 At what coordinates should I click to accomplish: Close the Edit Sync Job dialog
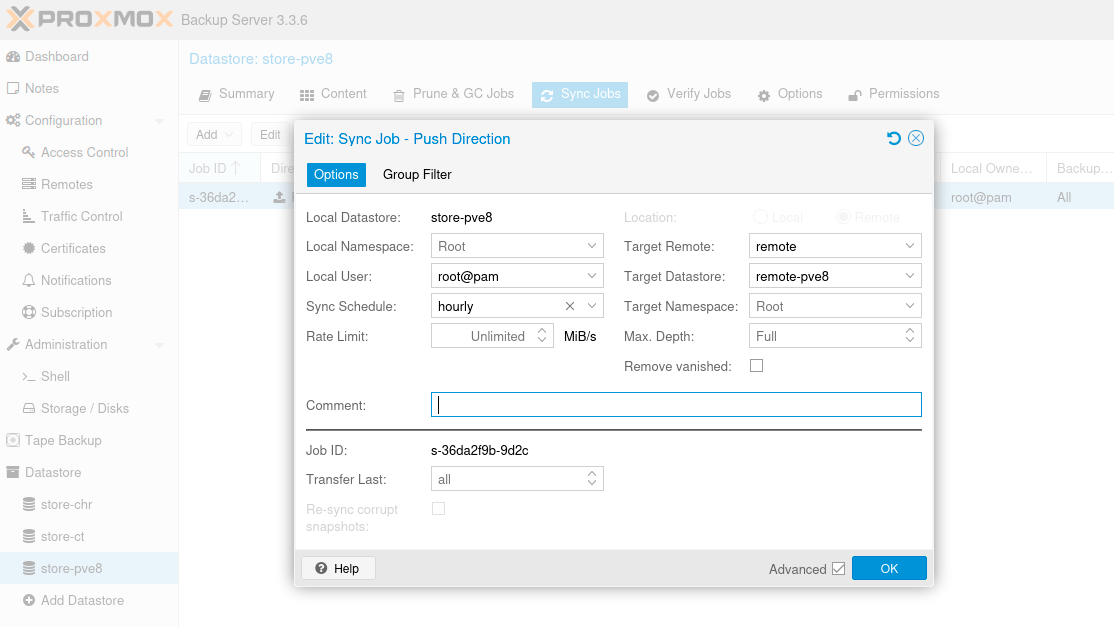point(916,138)
